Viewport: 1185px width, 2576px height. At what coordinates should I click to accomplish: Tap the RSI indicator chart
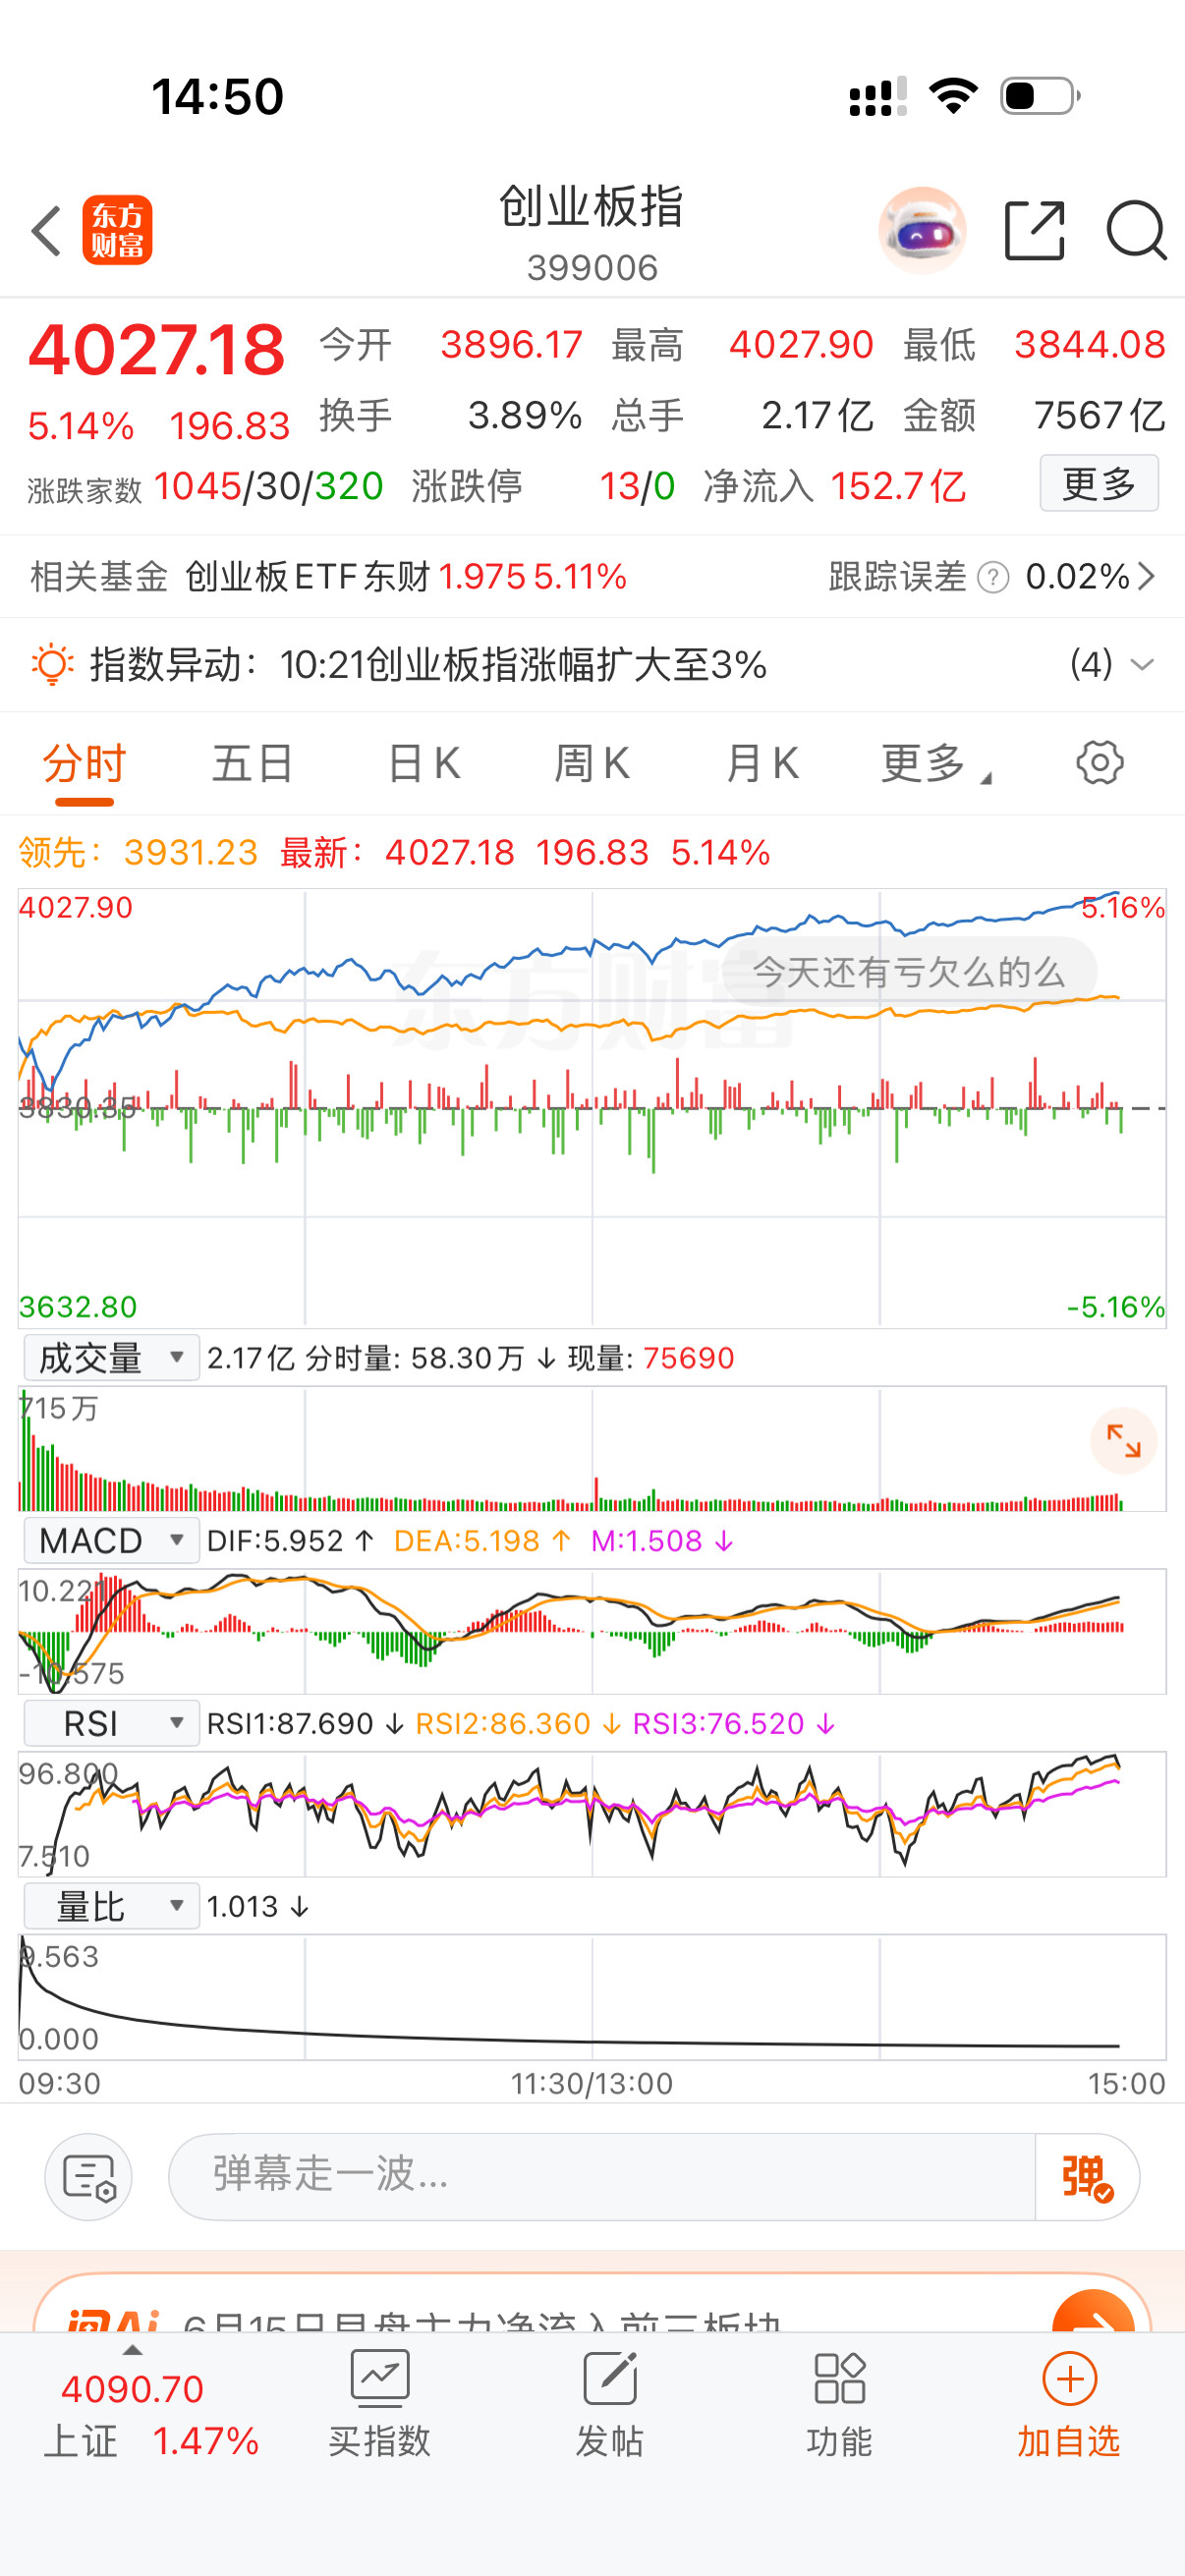point(592,1814)
